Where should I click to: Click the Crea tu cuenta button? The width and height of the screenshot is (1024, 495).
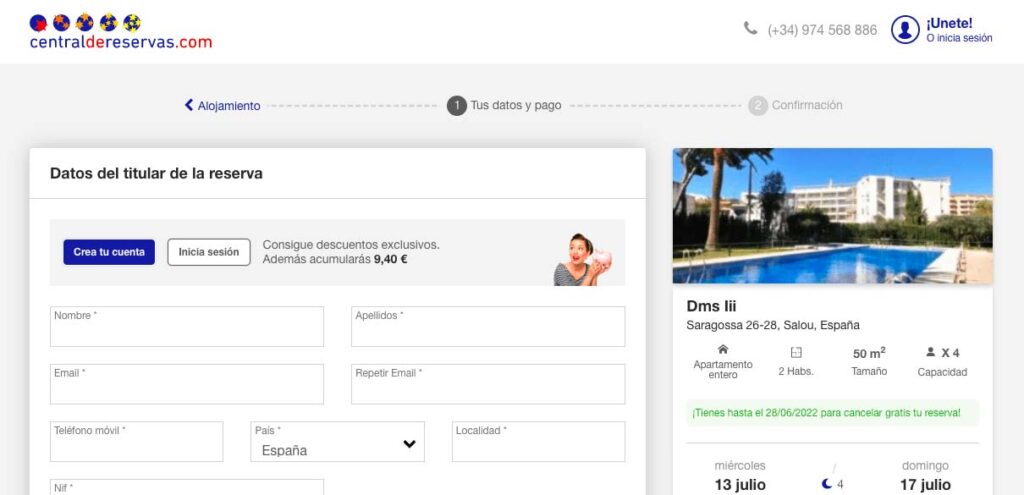coord(109,252)
